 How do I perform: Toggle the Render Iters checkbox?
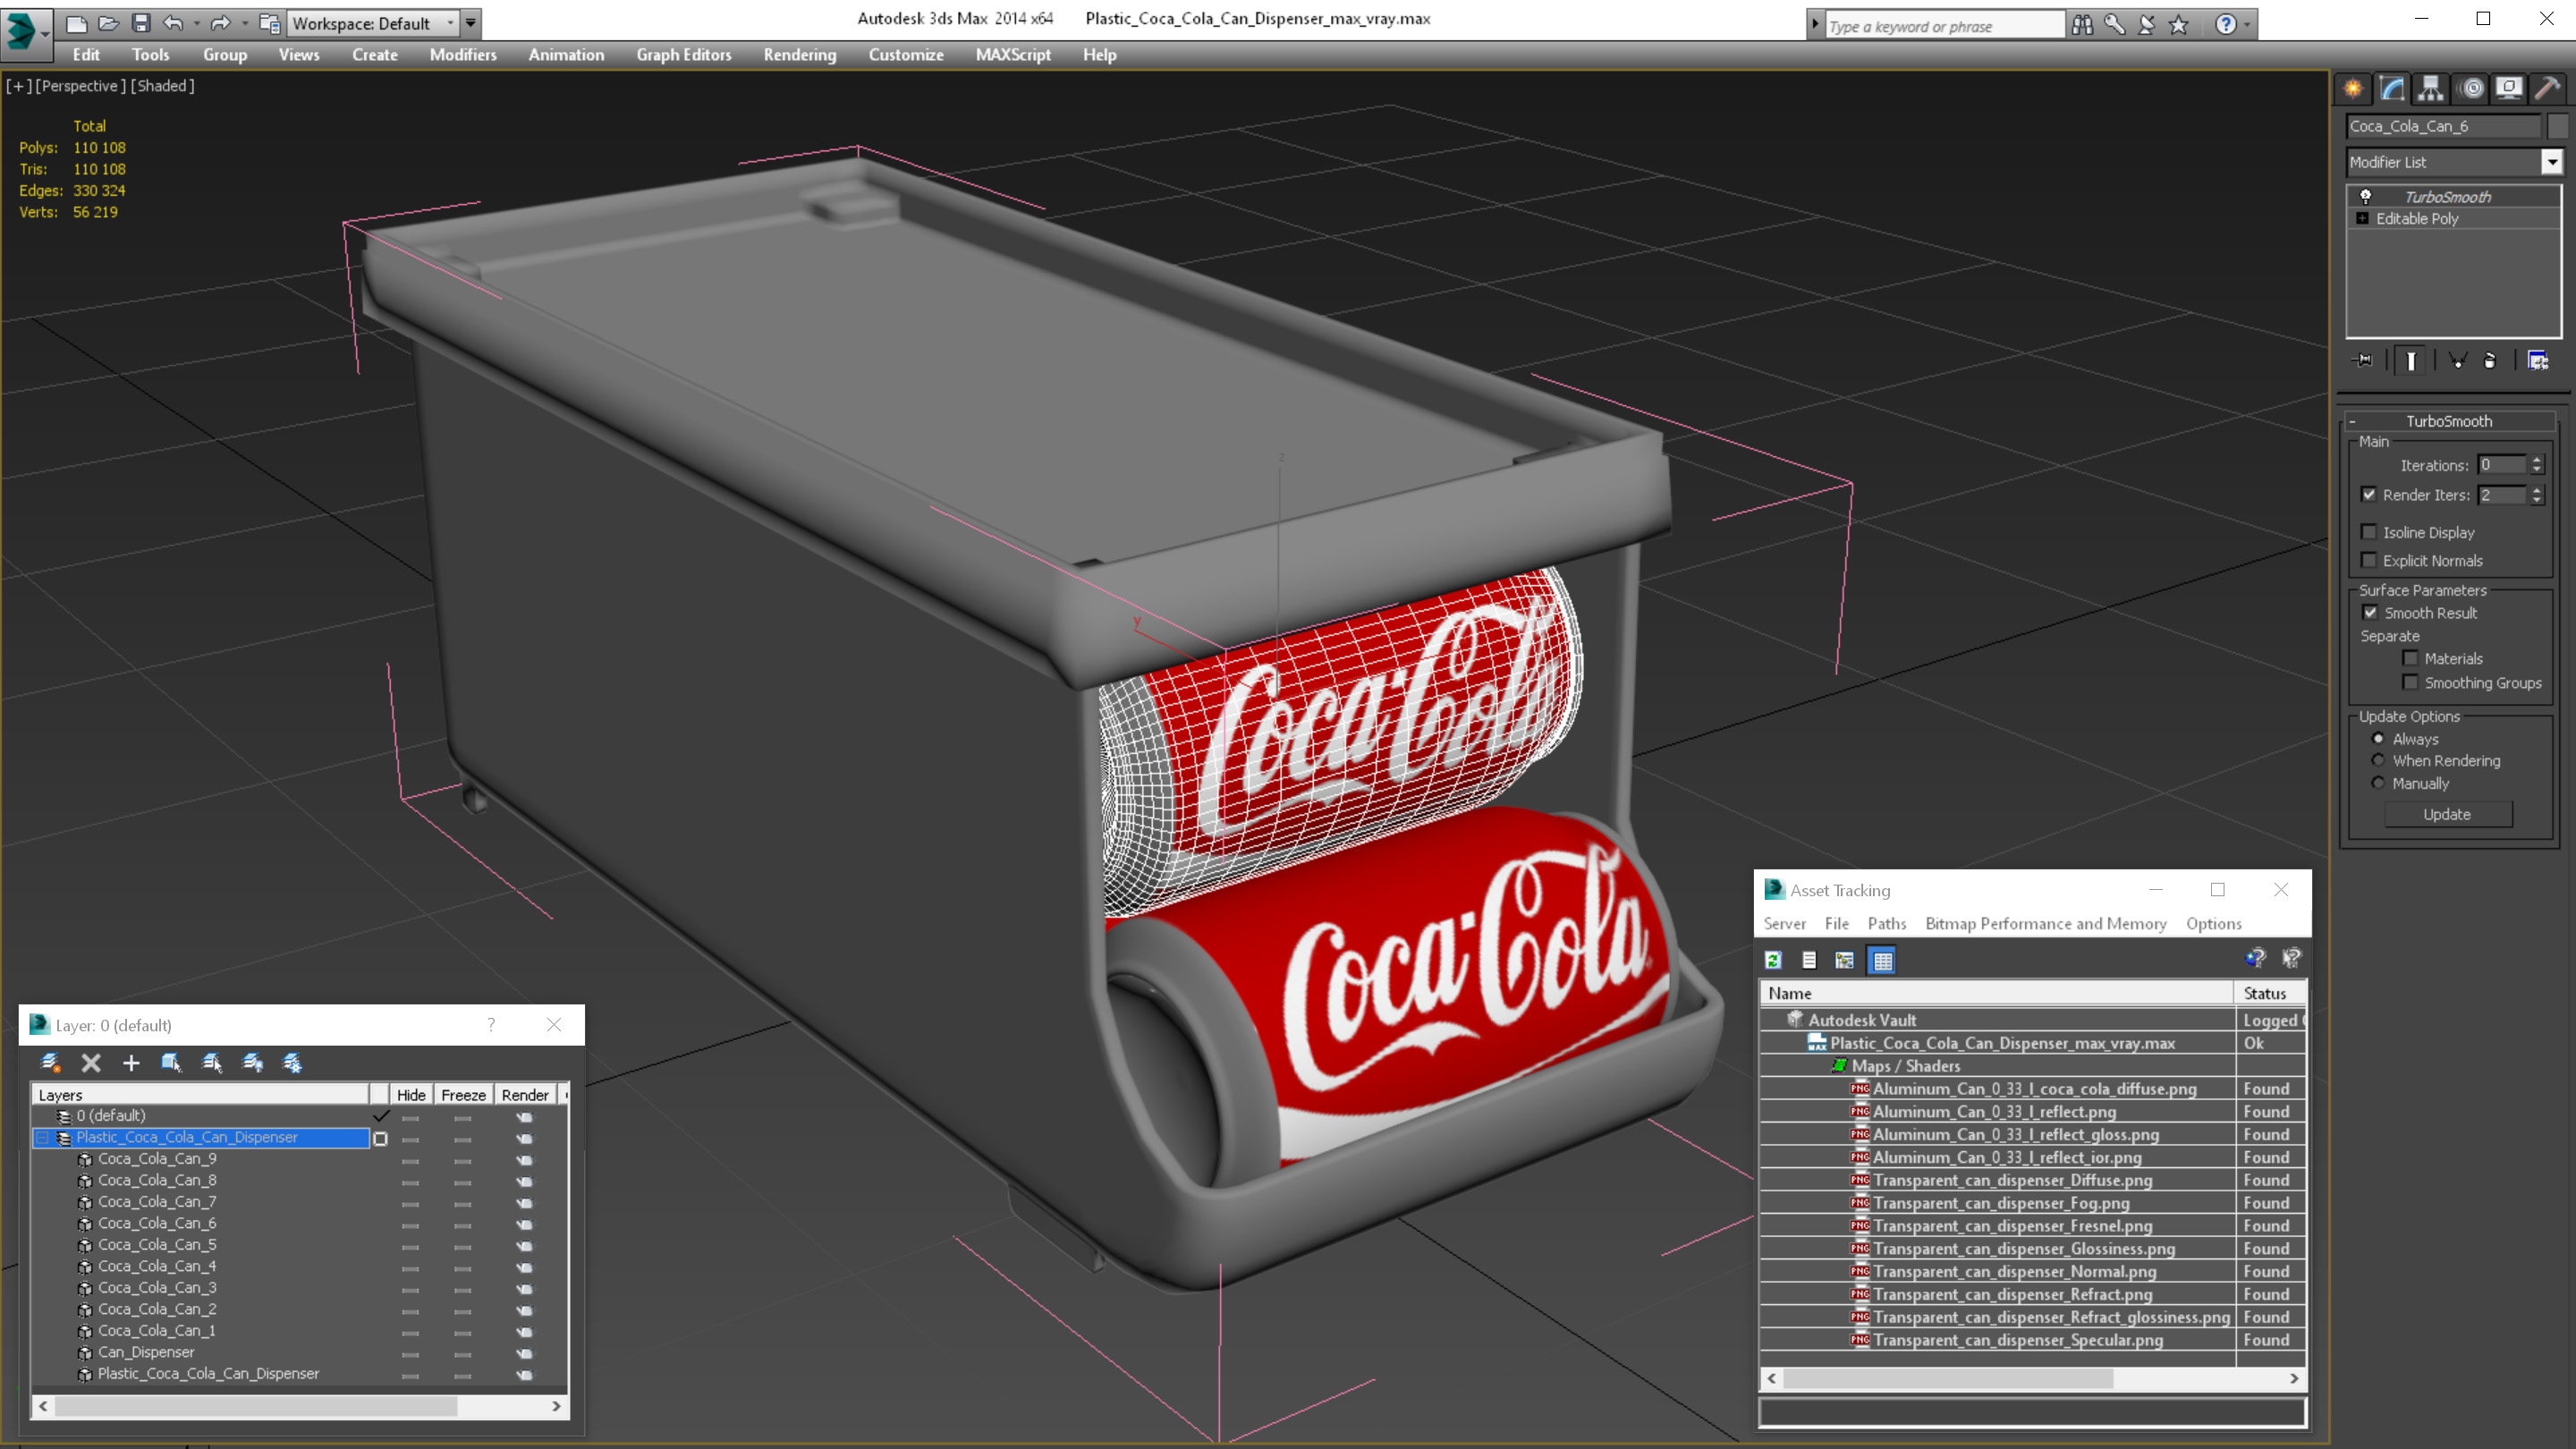click(2369, 494)
